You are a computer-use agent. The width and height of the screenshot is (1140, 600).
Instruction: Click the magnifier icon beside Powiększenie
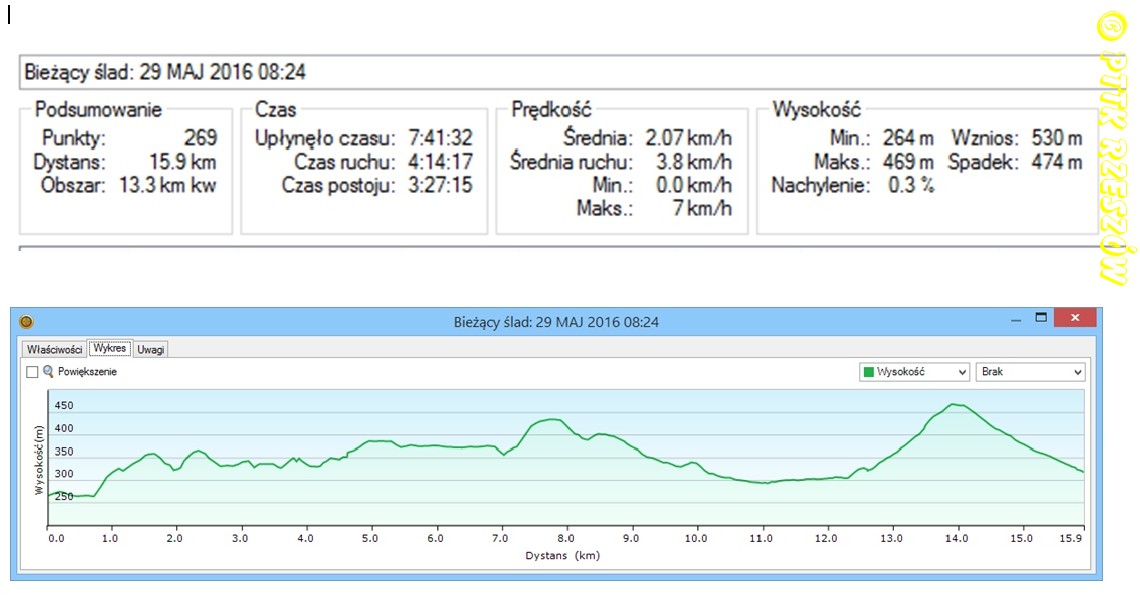(48, 371)
